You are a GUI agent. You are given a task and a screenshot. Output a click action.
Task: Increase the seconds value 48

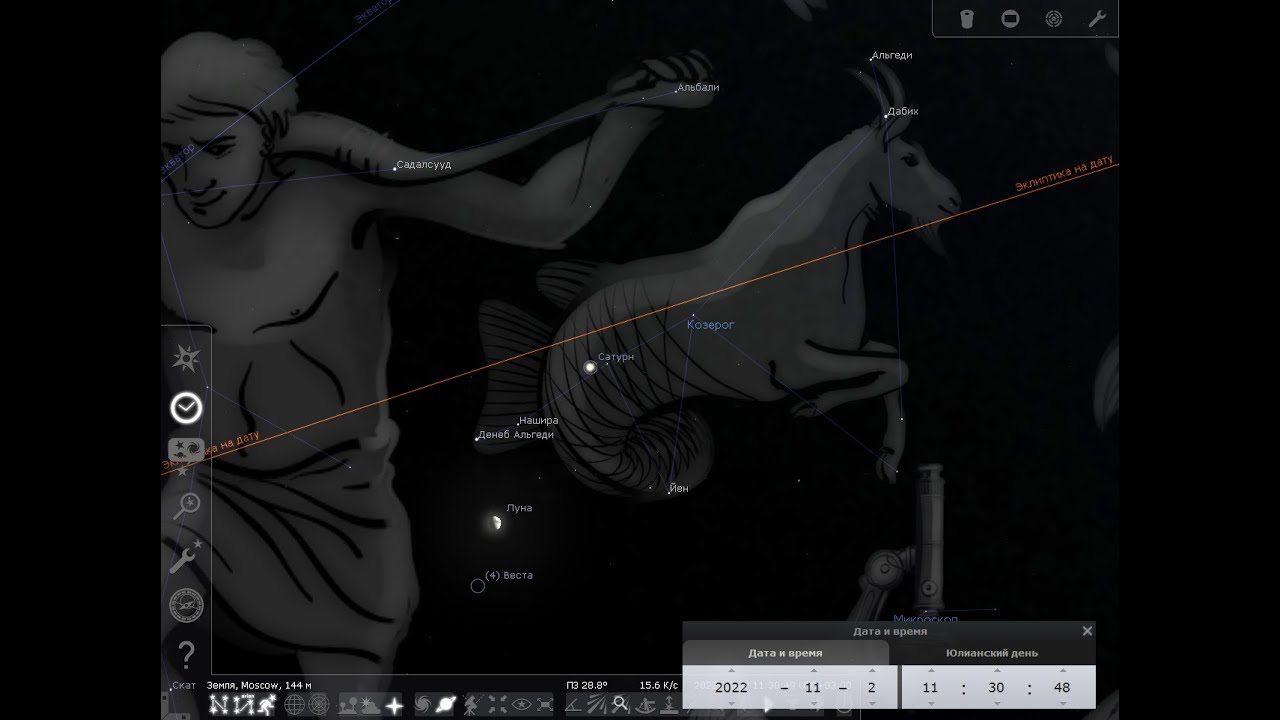[x=1063, y=670]
